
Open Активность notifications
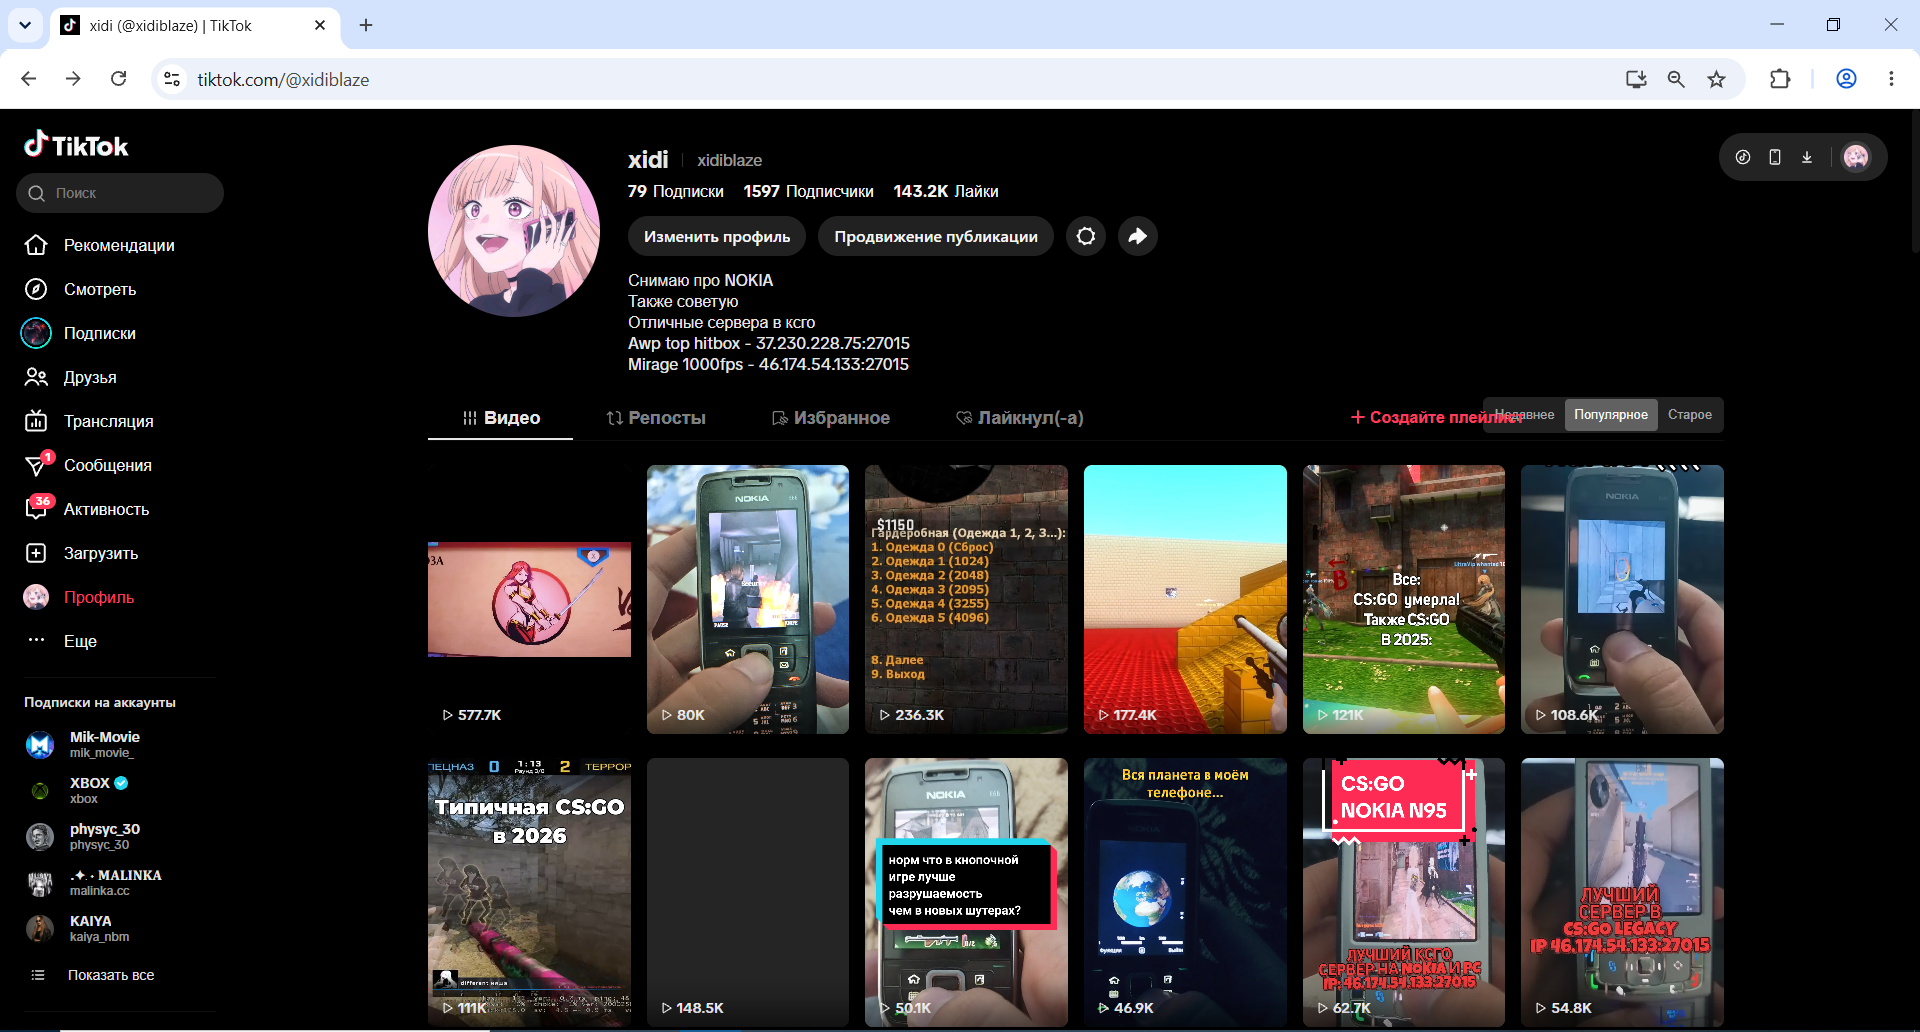click(x=88, y=509)
